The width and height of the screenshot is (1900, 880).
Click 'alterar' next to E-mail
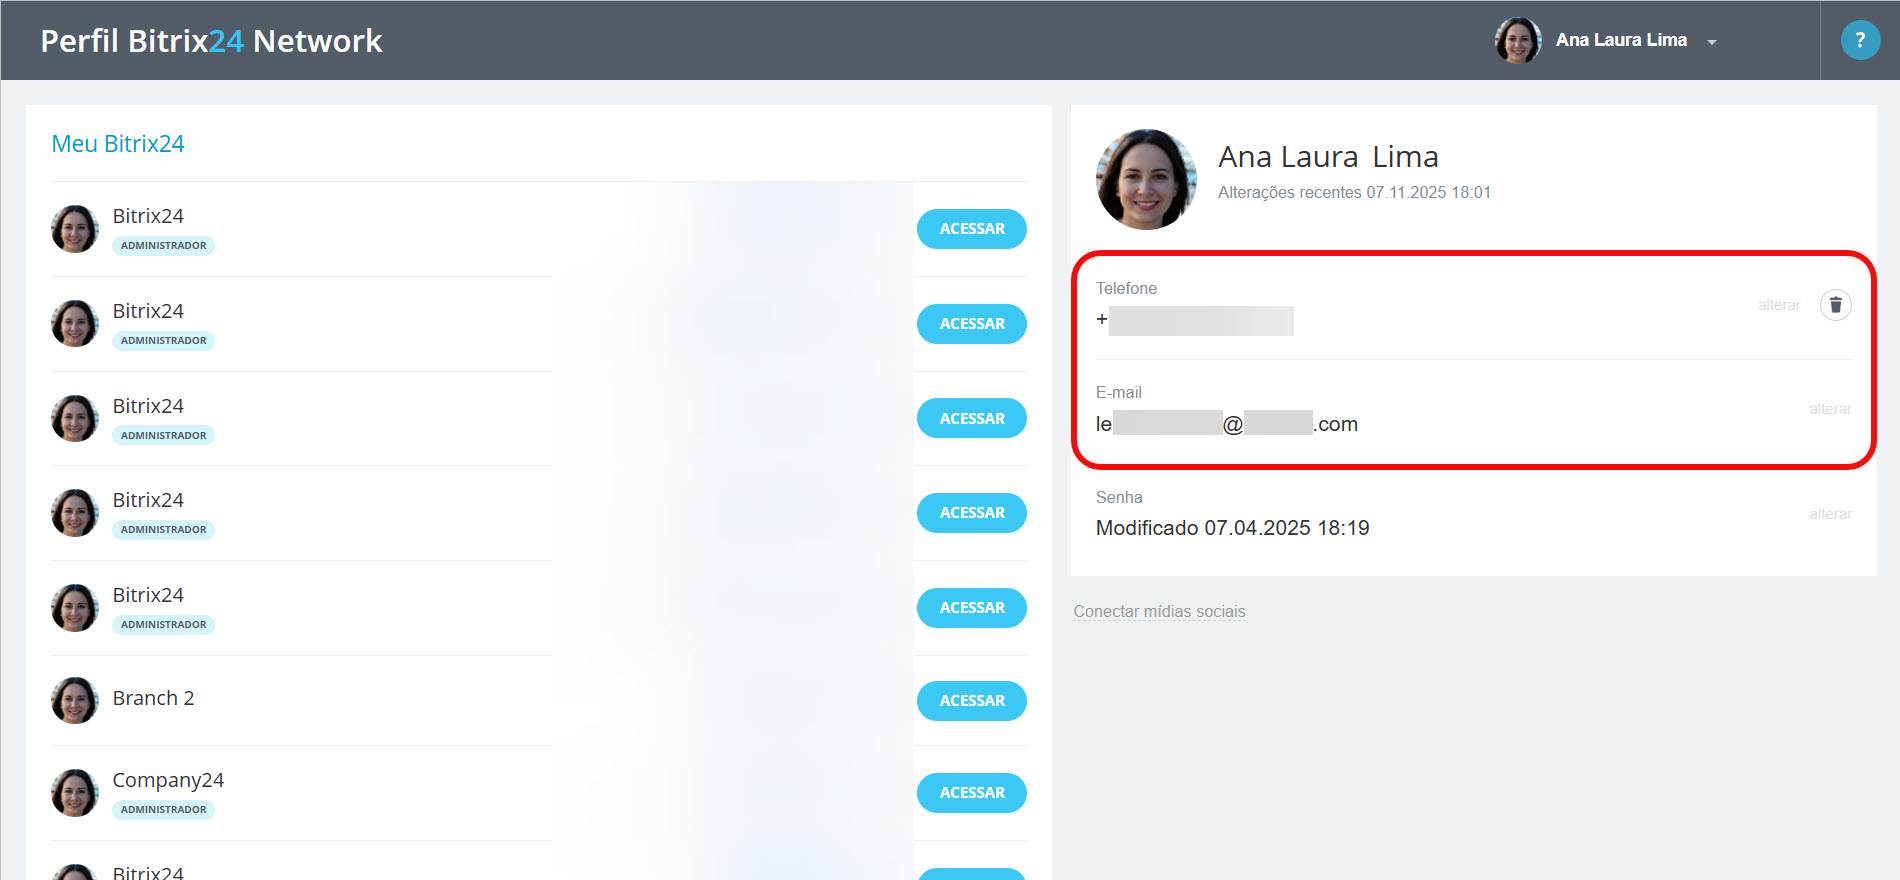point(1829,409)
